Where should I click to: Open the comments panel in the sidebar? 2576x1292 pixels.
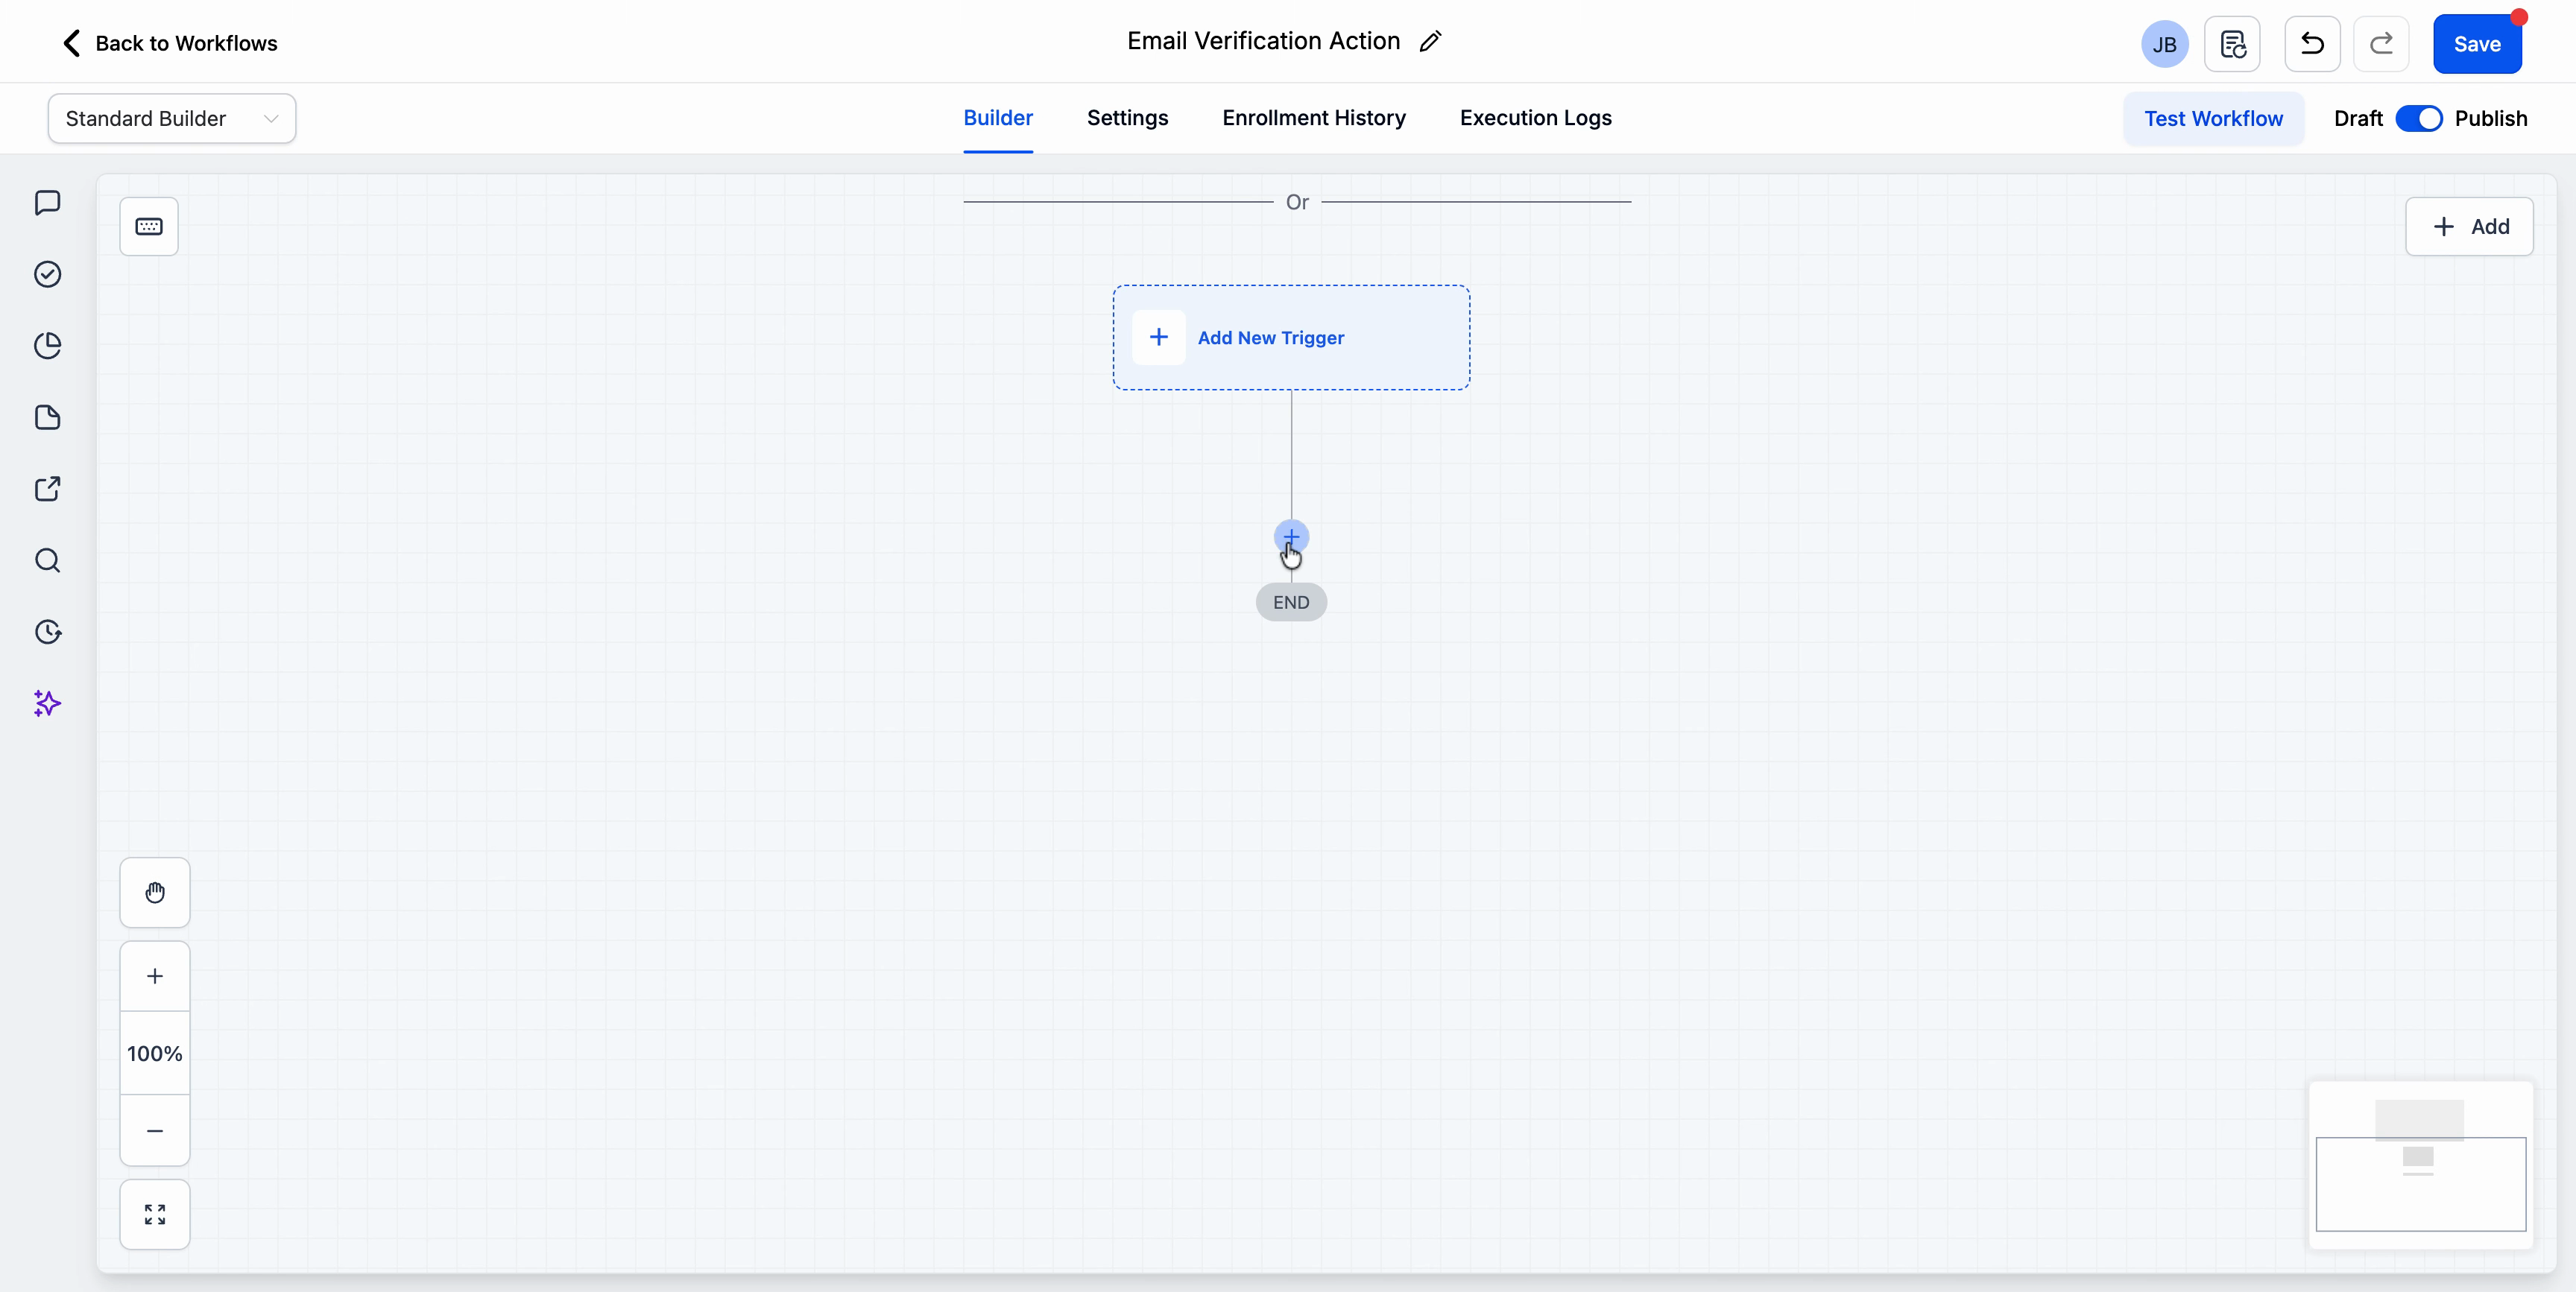pos(47,203)
